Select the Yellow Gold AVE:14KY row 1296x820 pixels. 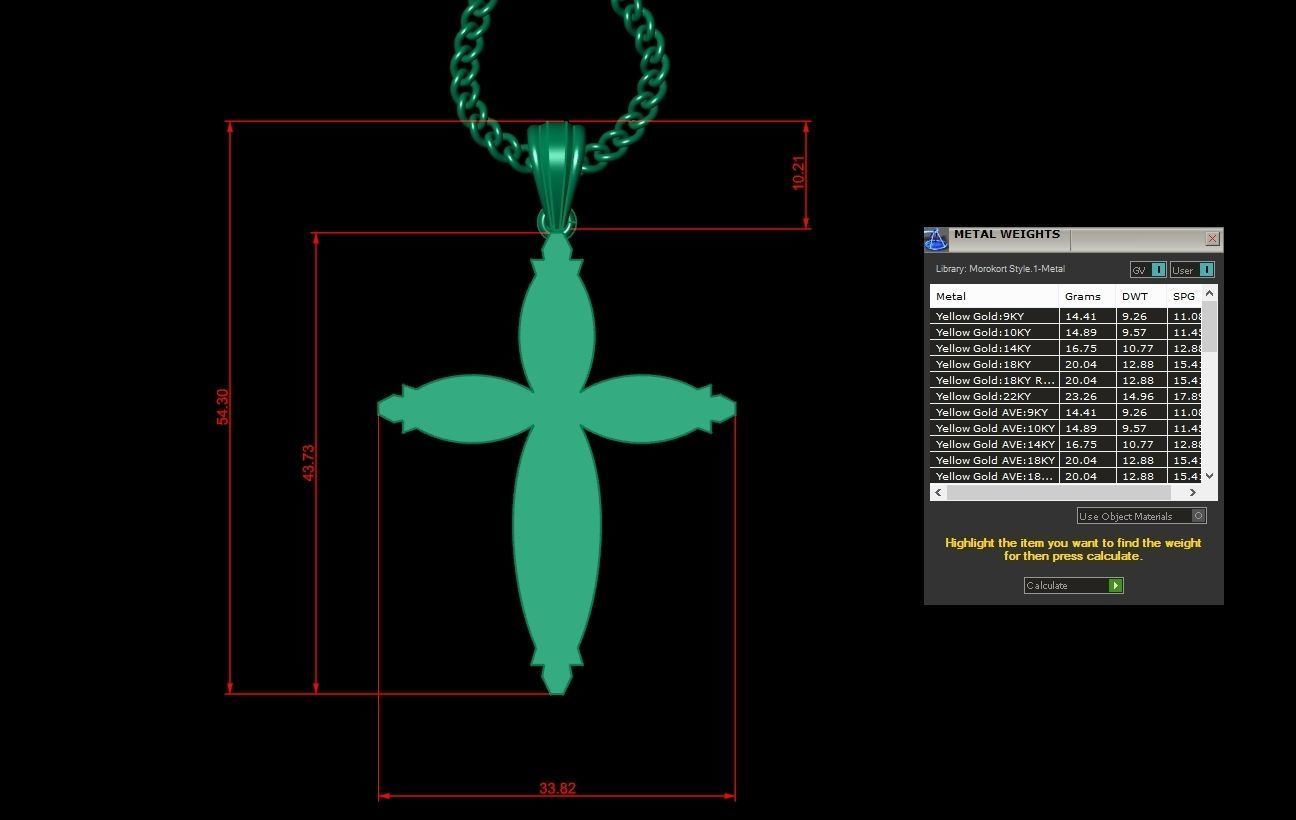tap(1066, 444)
